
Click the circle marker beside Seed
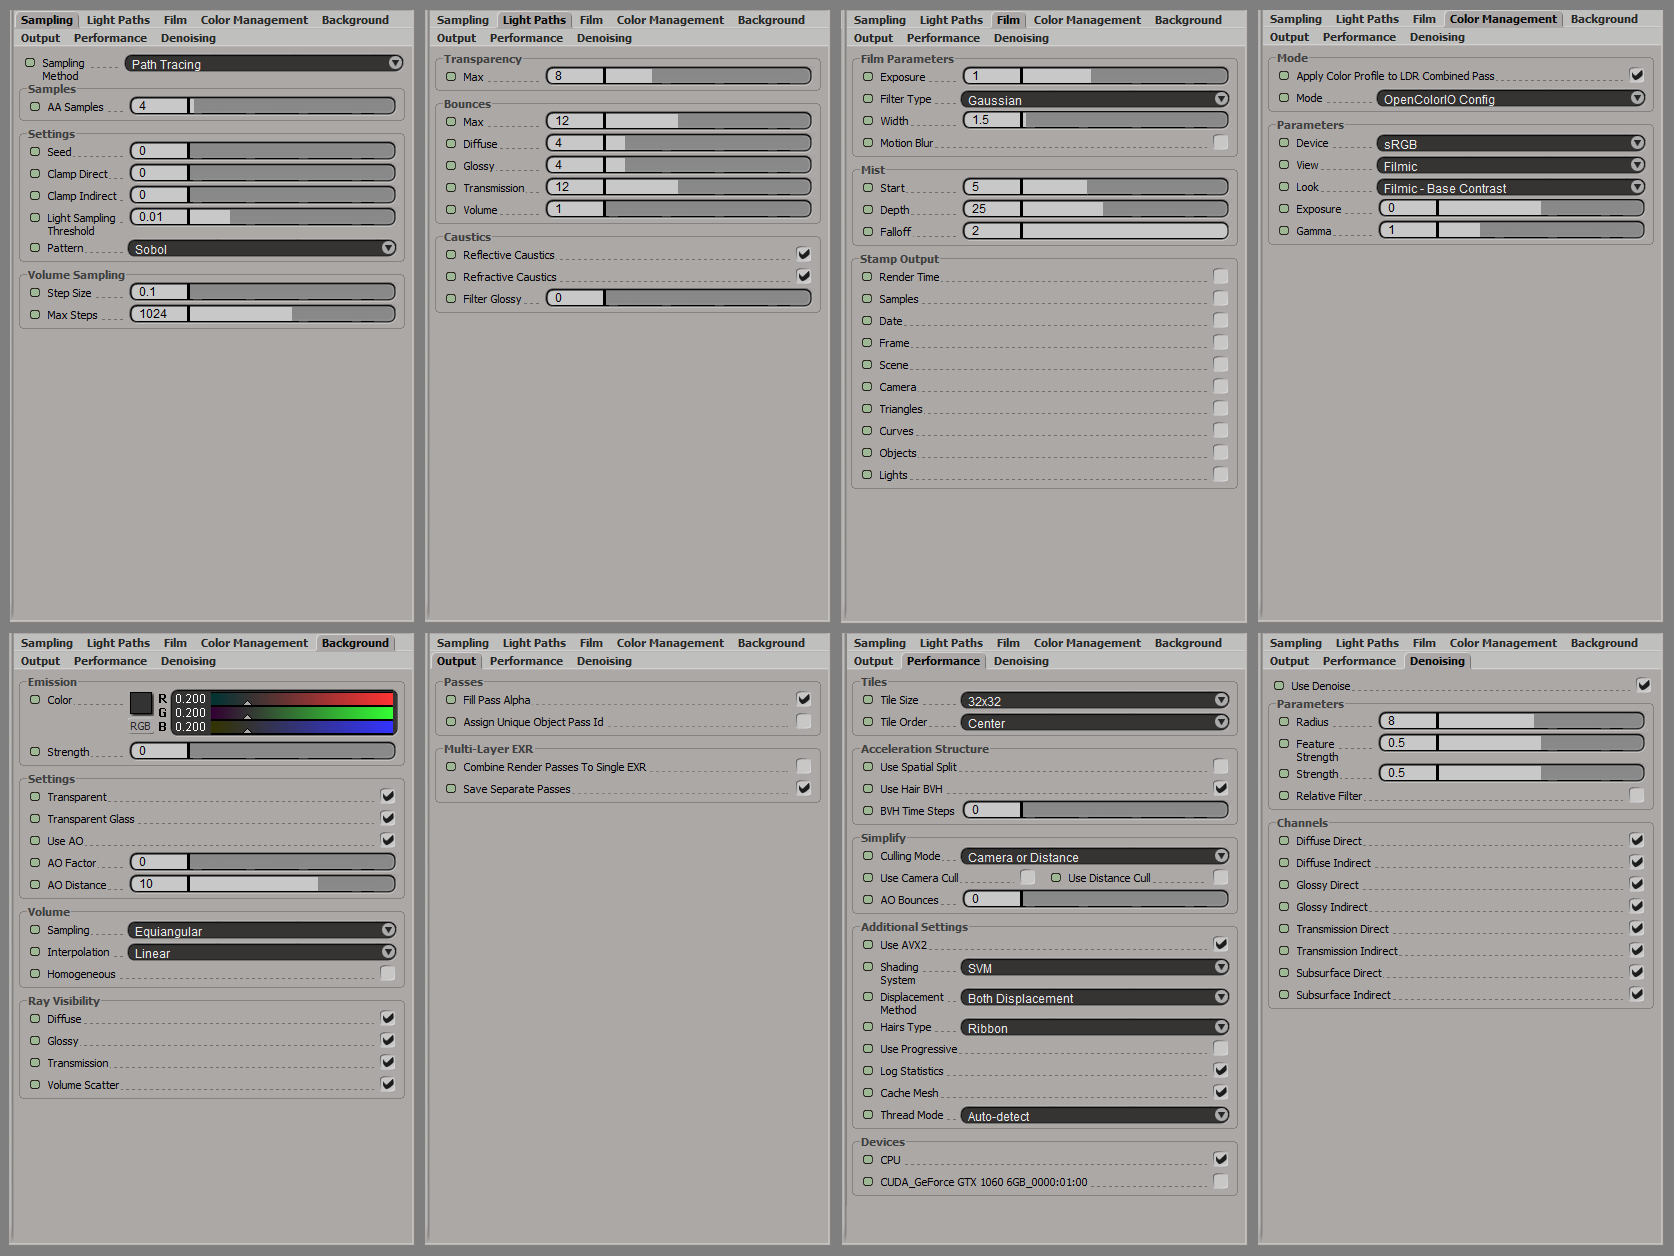[35, 152]
